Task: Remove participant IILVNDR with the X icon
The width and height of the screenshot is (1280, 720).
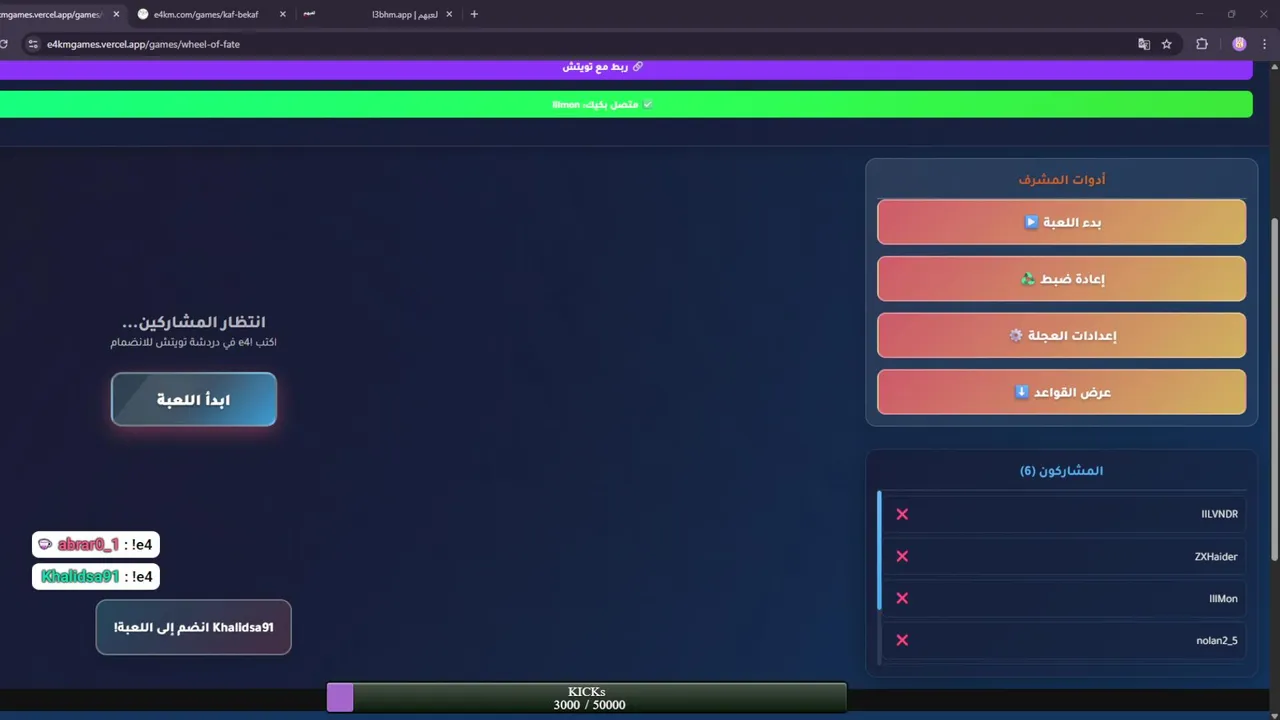Action: coord(902,514)
